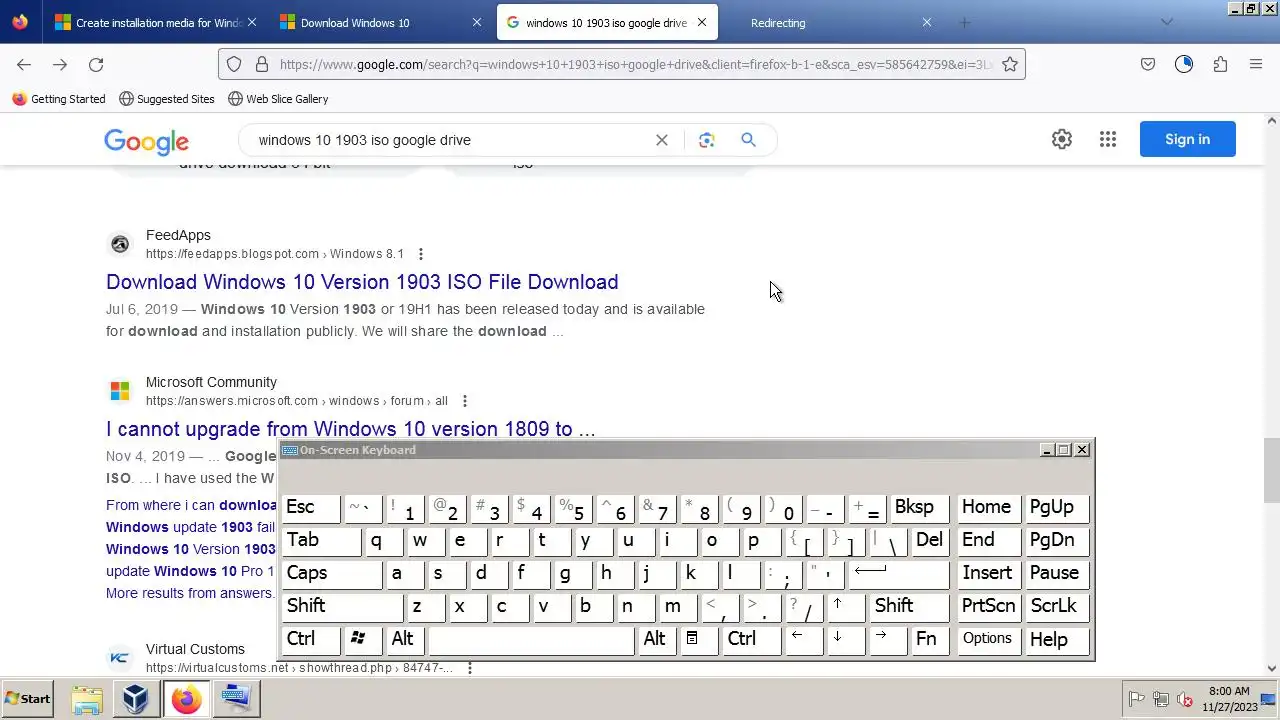Screen dimensions: 1280x720
Task: Open Download Windows 10 Version 1903 ISO link
Action: tap(362, 282)
